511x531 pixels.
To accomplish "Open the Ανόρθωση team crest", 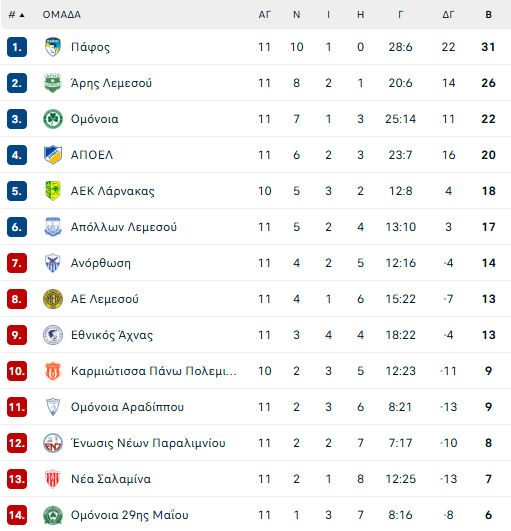I will (x=53, y=263).
